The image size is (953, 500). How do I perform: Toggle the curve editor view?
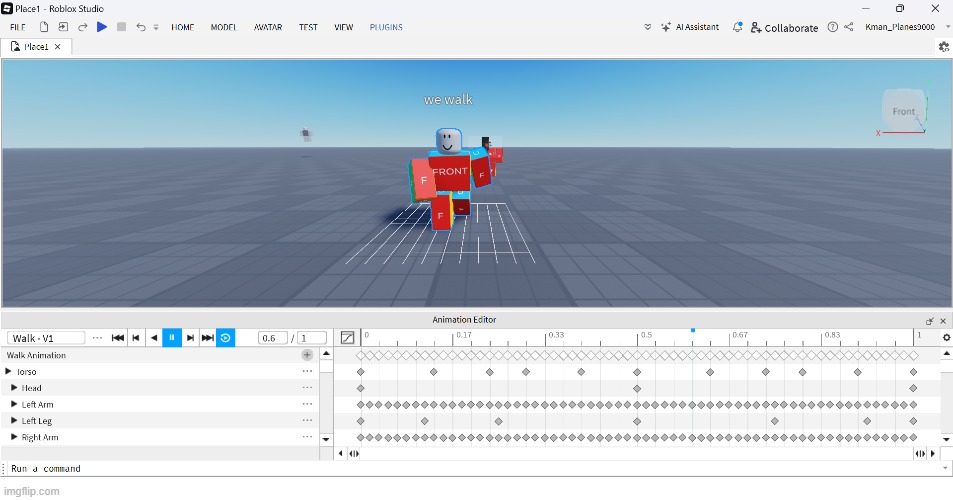pyautogui.click(x=347, y=338)
